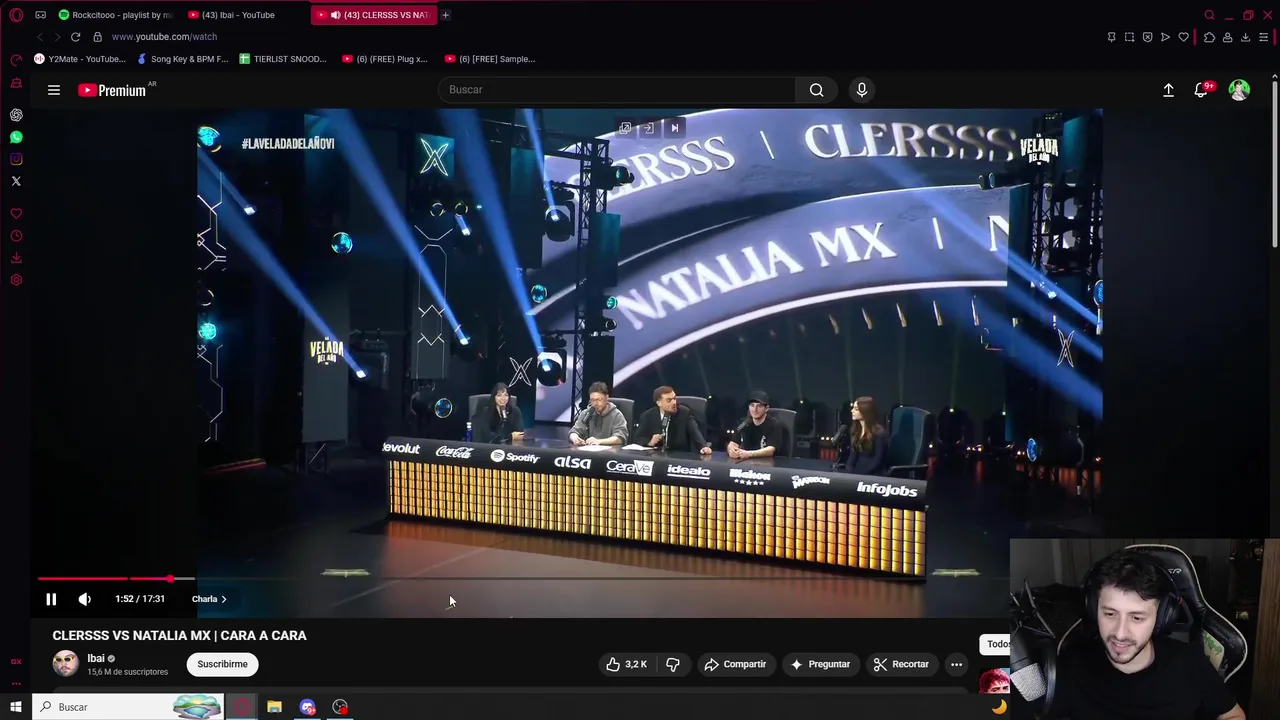Open the YouTube guide hamburger menu
The height and width of the screenshot is (720, 1280).
pyautogui.click(x=54, y=90)
